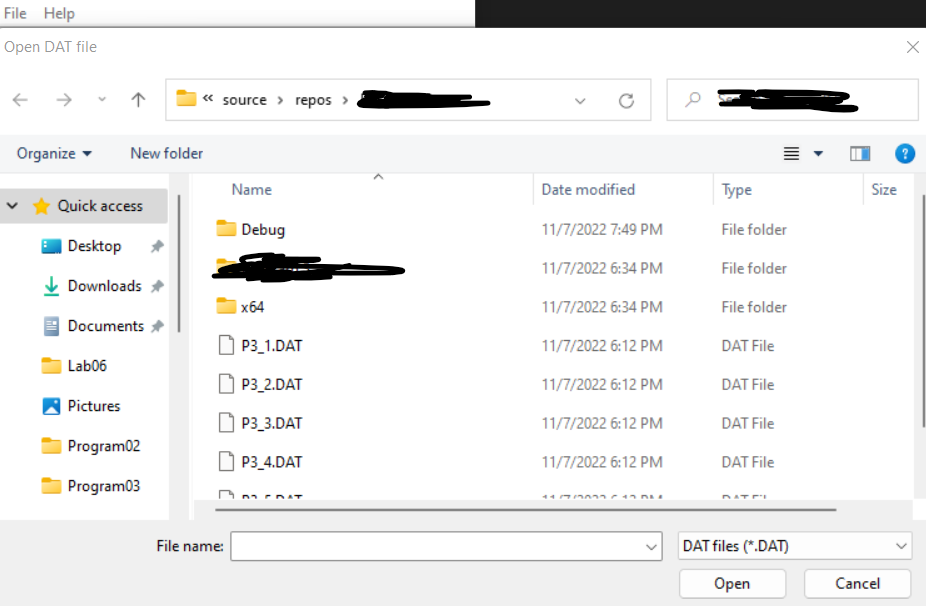Click the P3_4.DAT file icon

(x=226, y=461)
